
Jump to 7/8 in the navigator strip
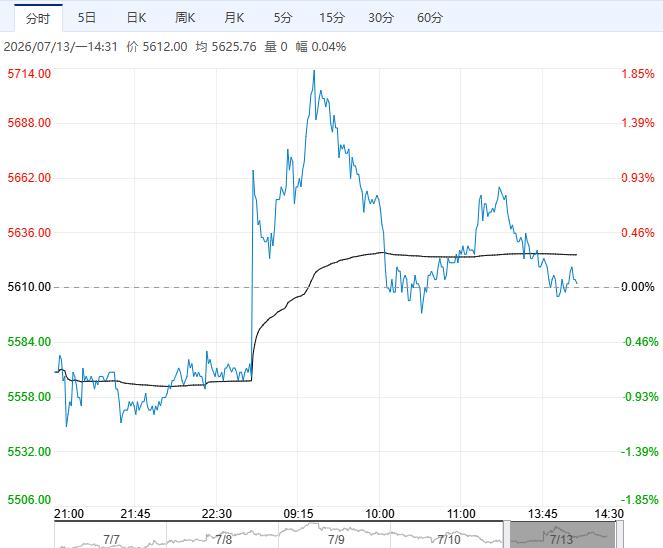[x=224, y=540]
